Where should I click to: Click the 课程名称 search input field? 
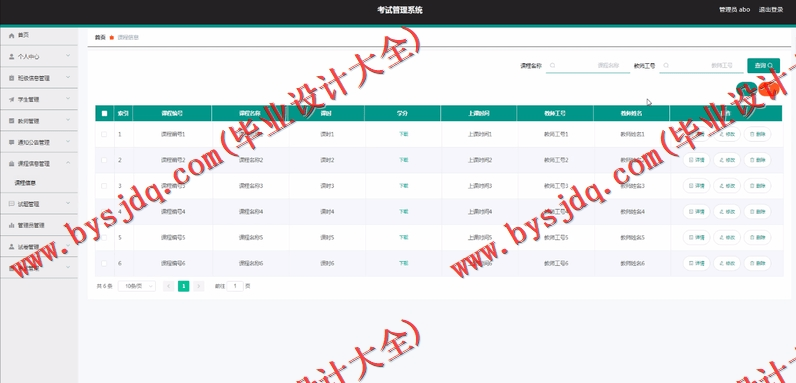click(x=588, y=66)
